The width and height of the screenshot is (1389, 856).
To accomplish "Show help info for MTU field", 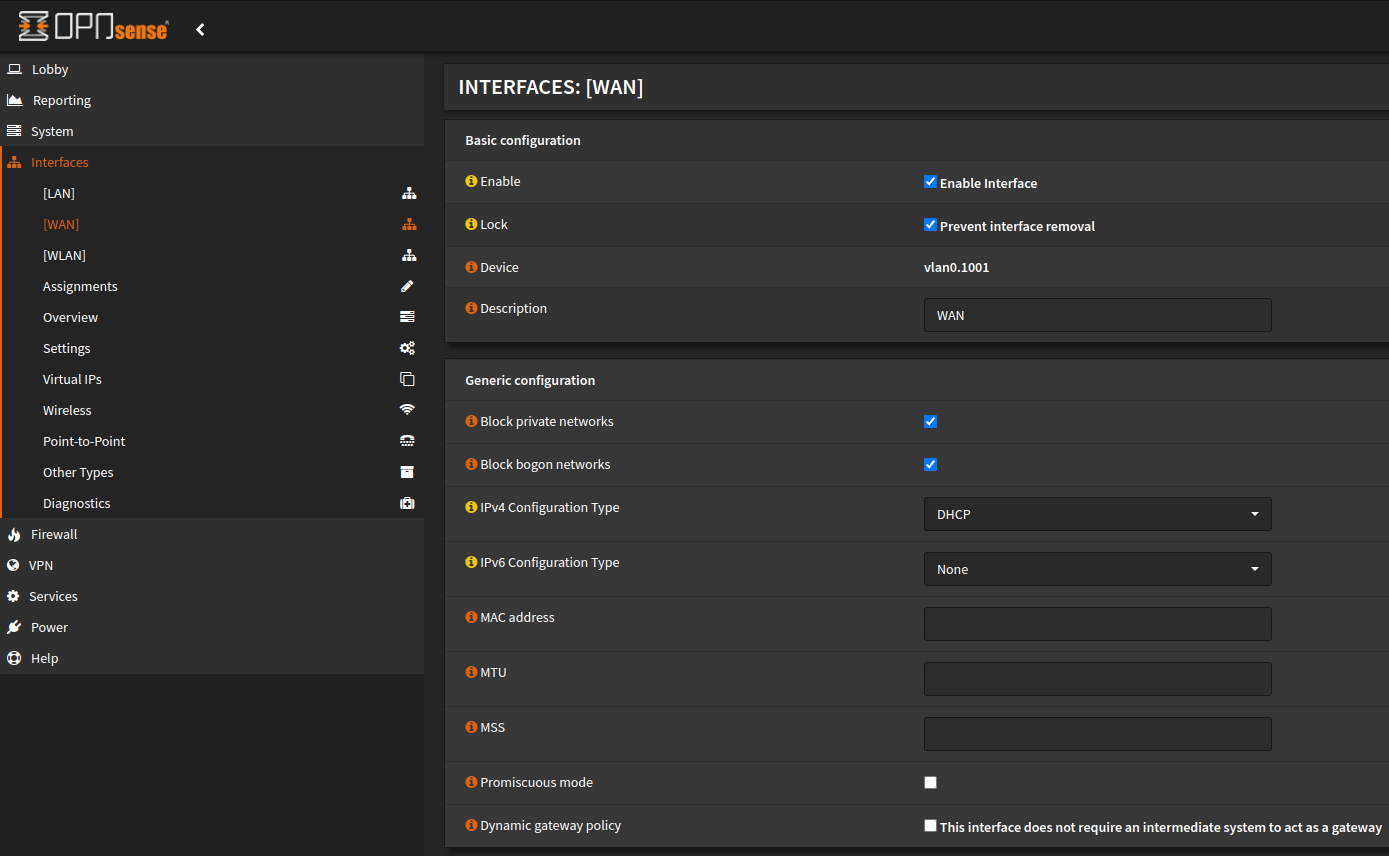I will [471, 672].
